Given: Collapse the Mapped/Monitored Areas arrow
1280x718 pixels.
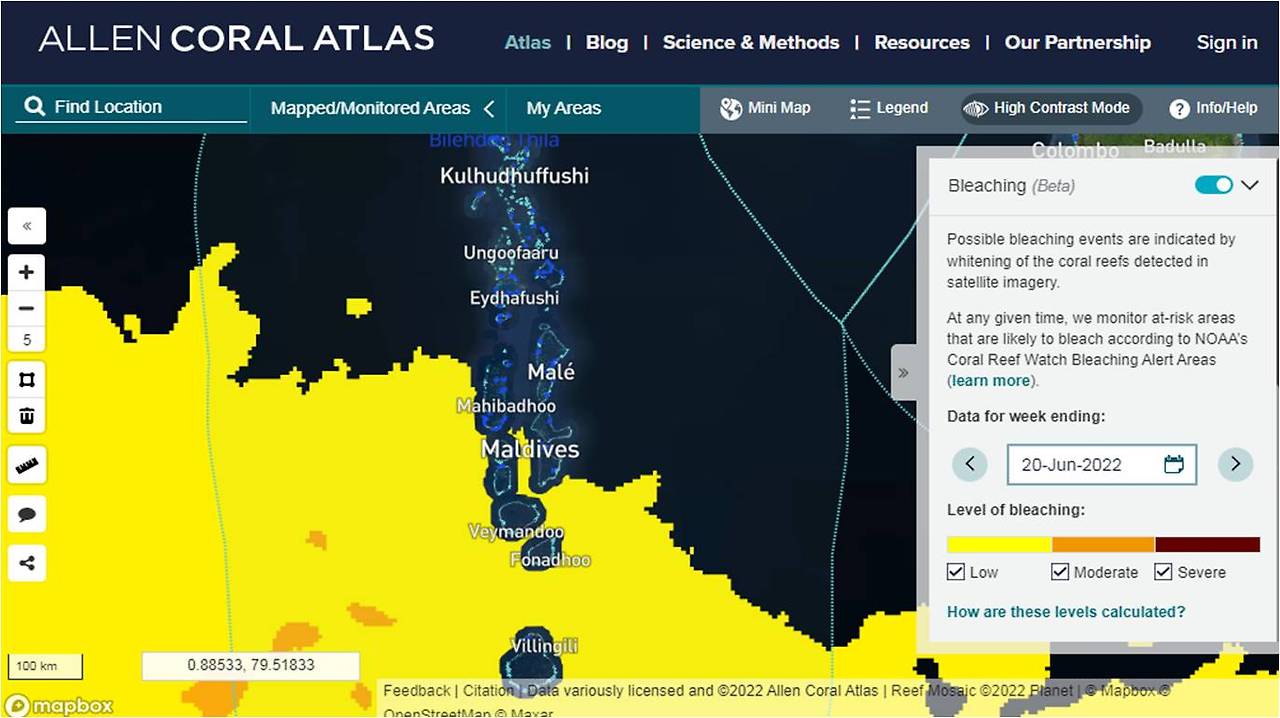Looking at the screenshot, I should point(489,108).
